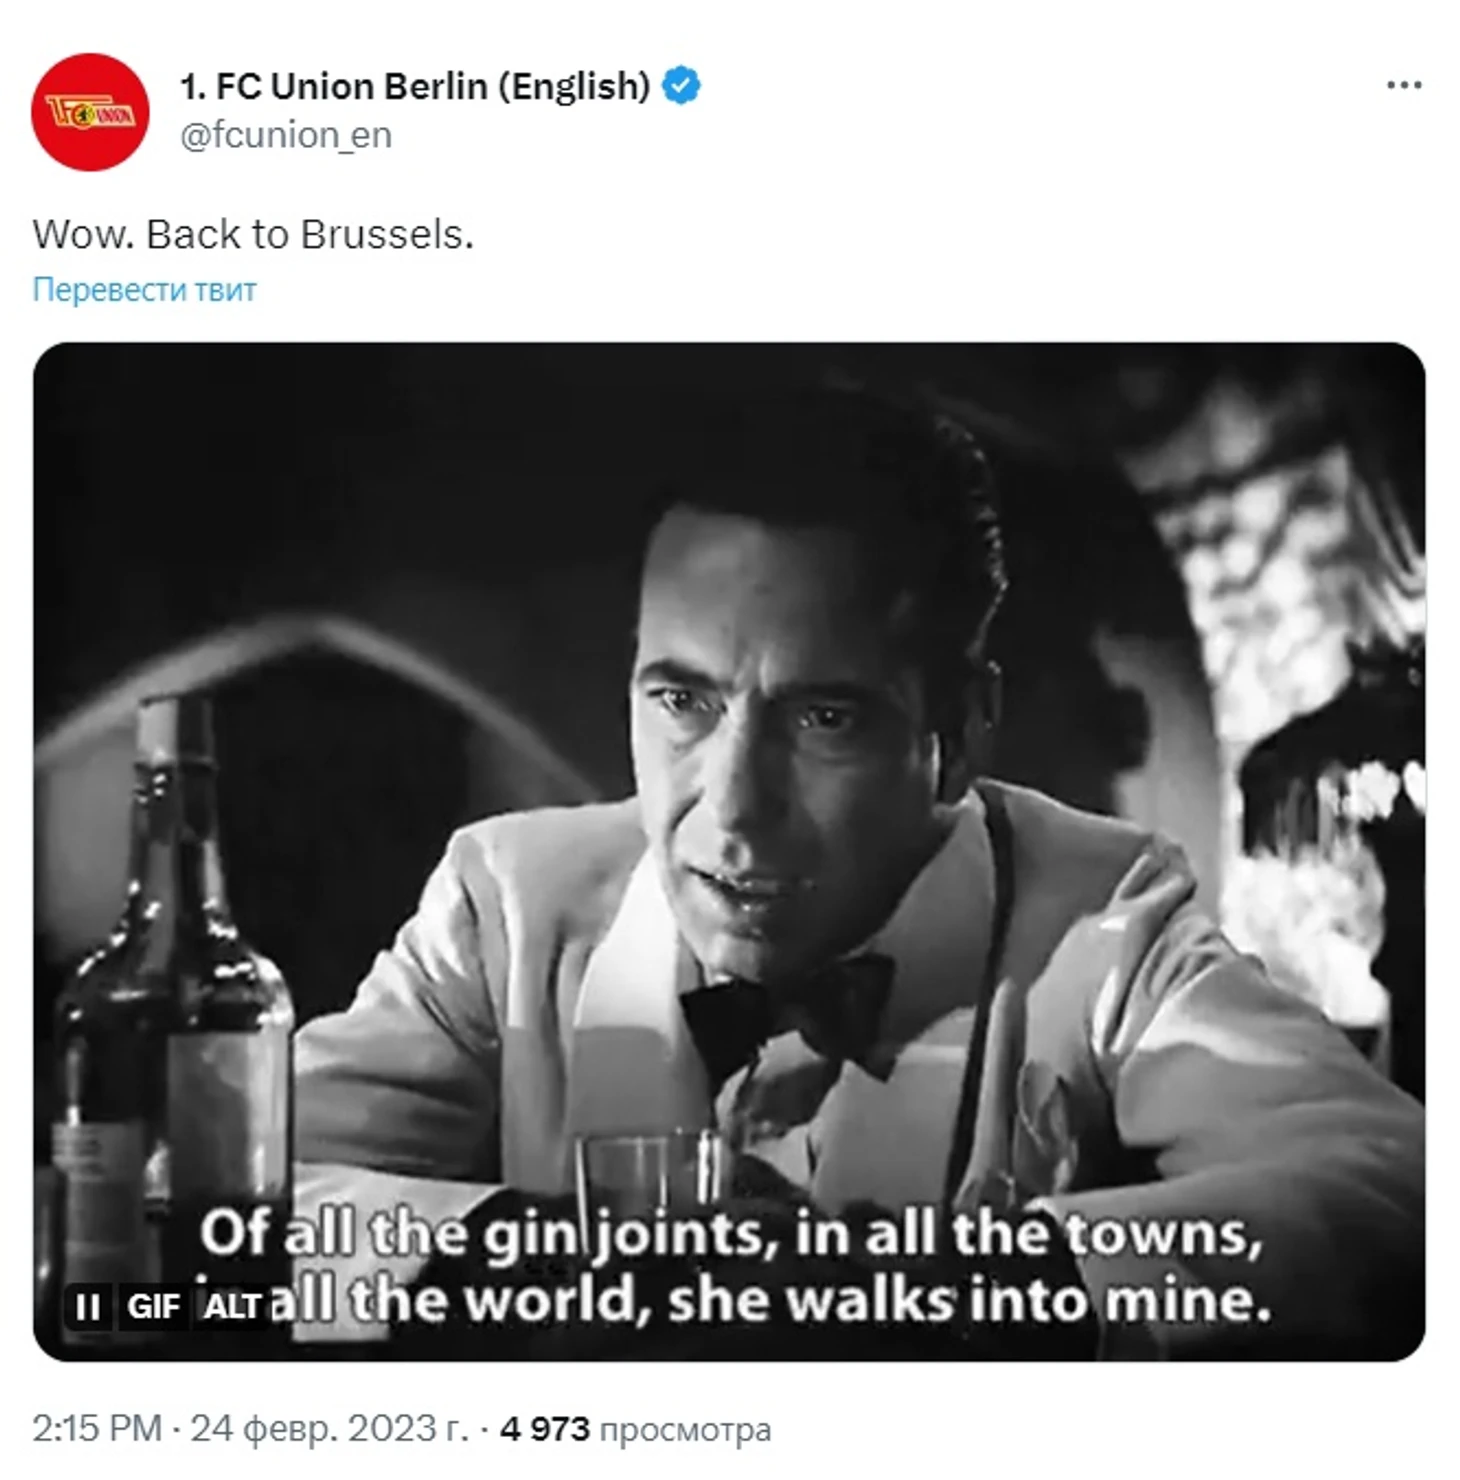Open the '4 973 просмотра' view count

coord(635,1428)
